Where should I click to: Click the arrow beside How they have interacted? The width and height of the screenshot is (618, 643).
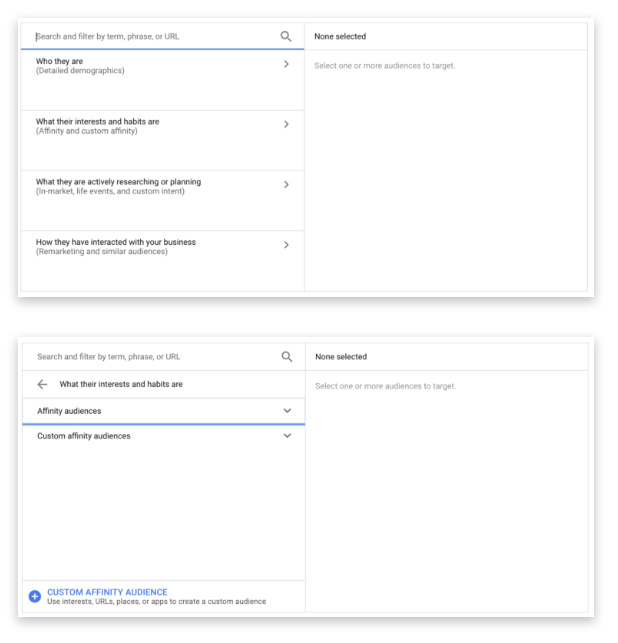(x=286, y=245)
